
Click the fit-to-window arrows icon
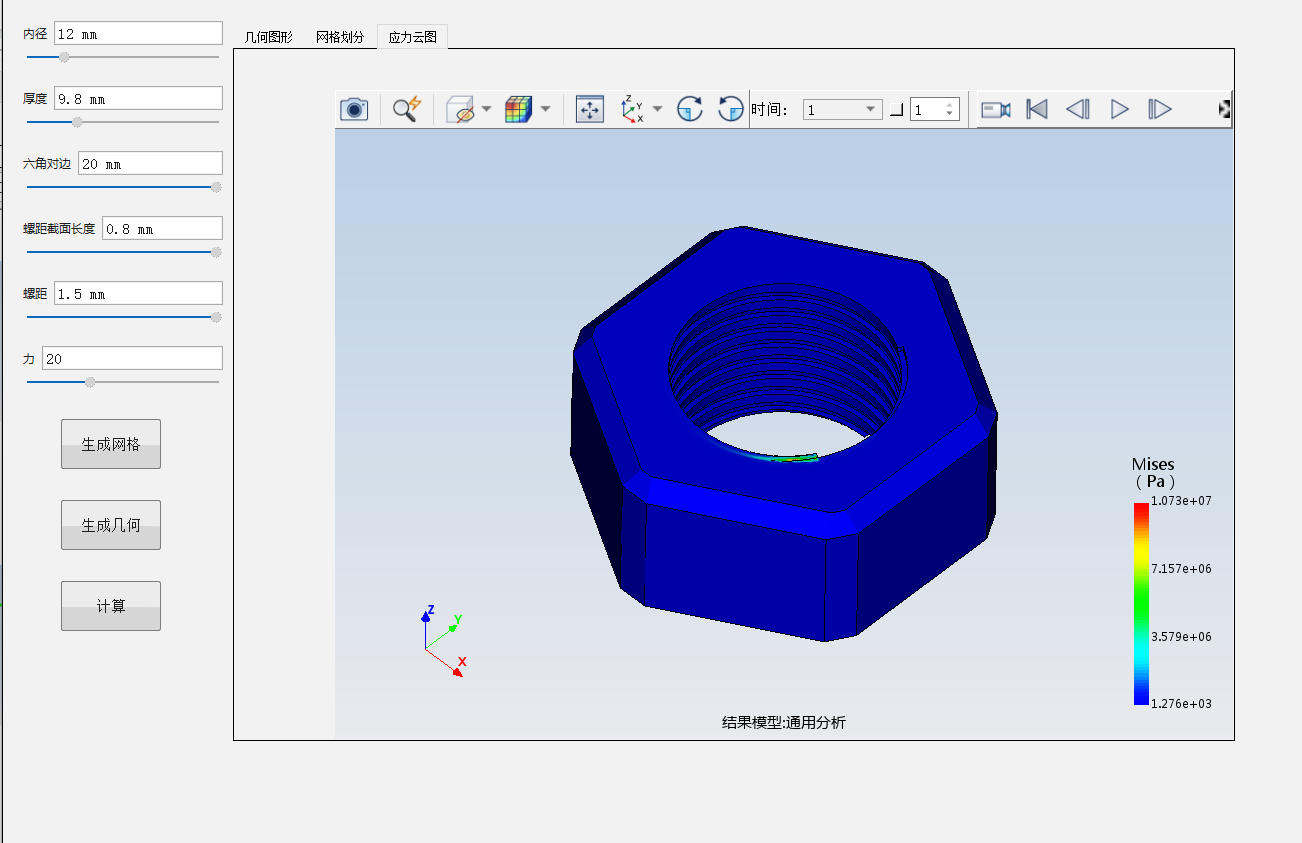click(590, 109)
